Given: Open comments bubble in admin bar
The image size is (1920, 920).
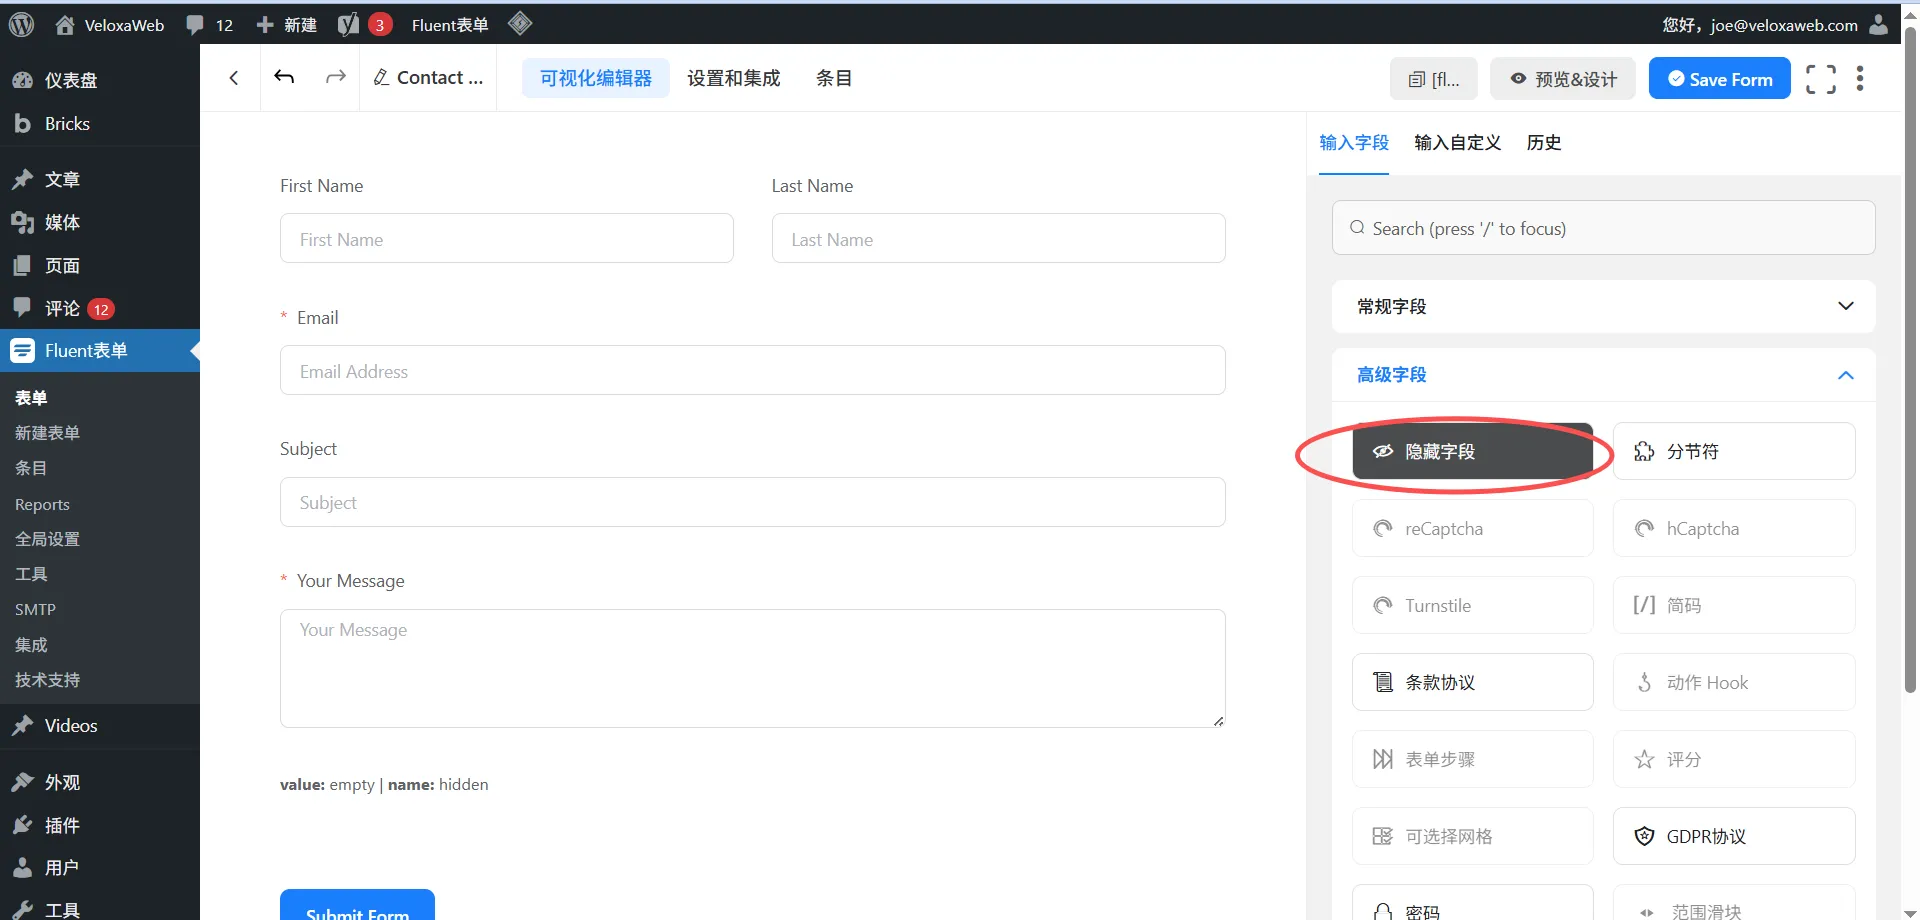Looking at the screenshot, I should coord(209,25).
